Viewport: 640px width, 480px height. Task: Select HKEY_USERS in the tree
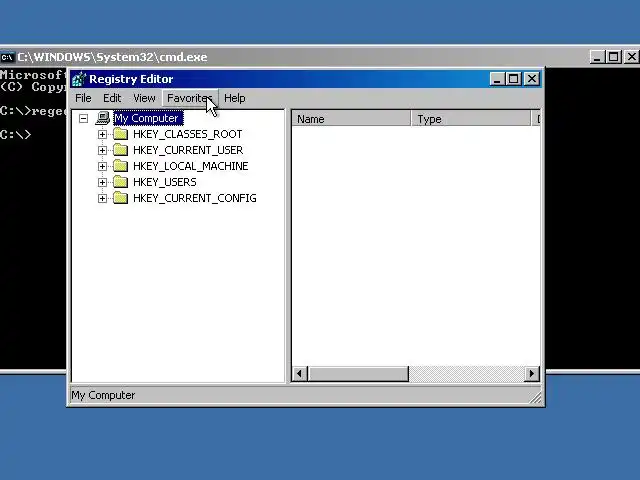[x=164, y=182]
